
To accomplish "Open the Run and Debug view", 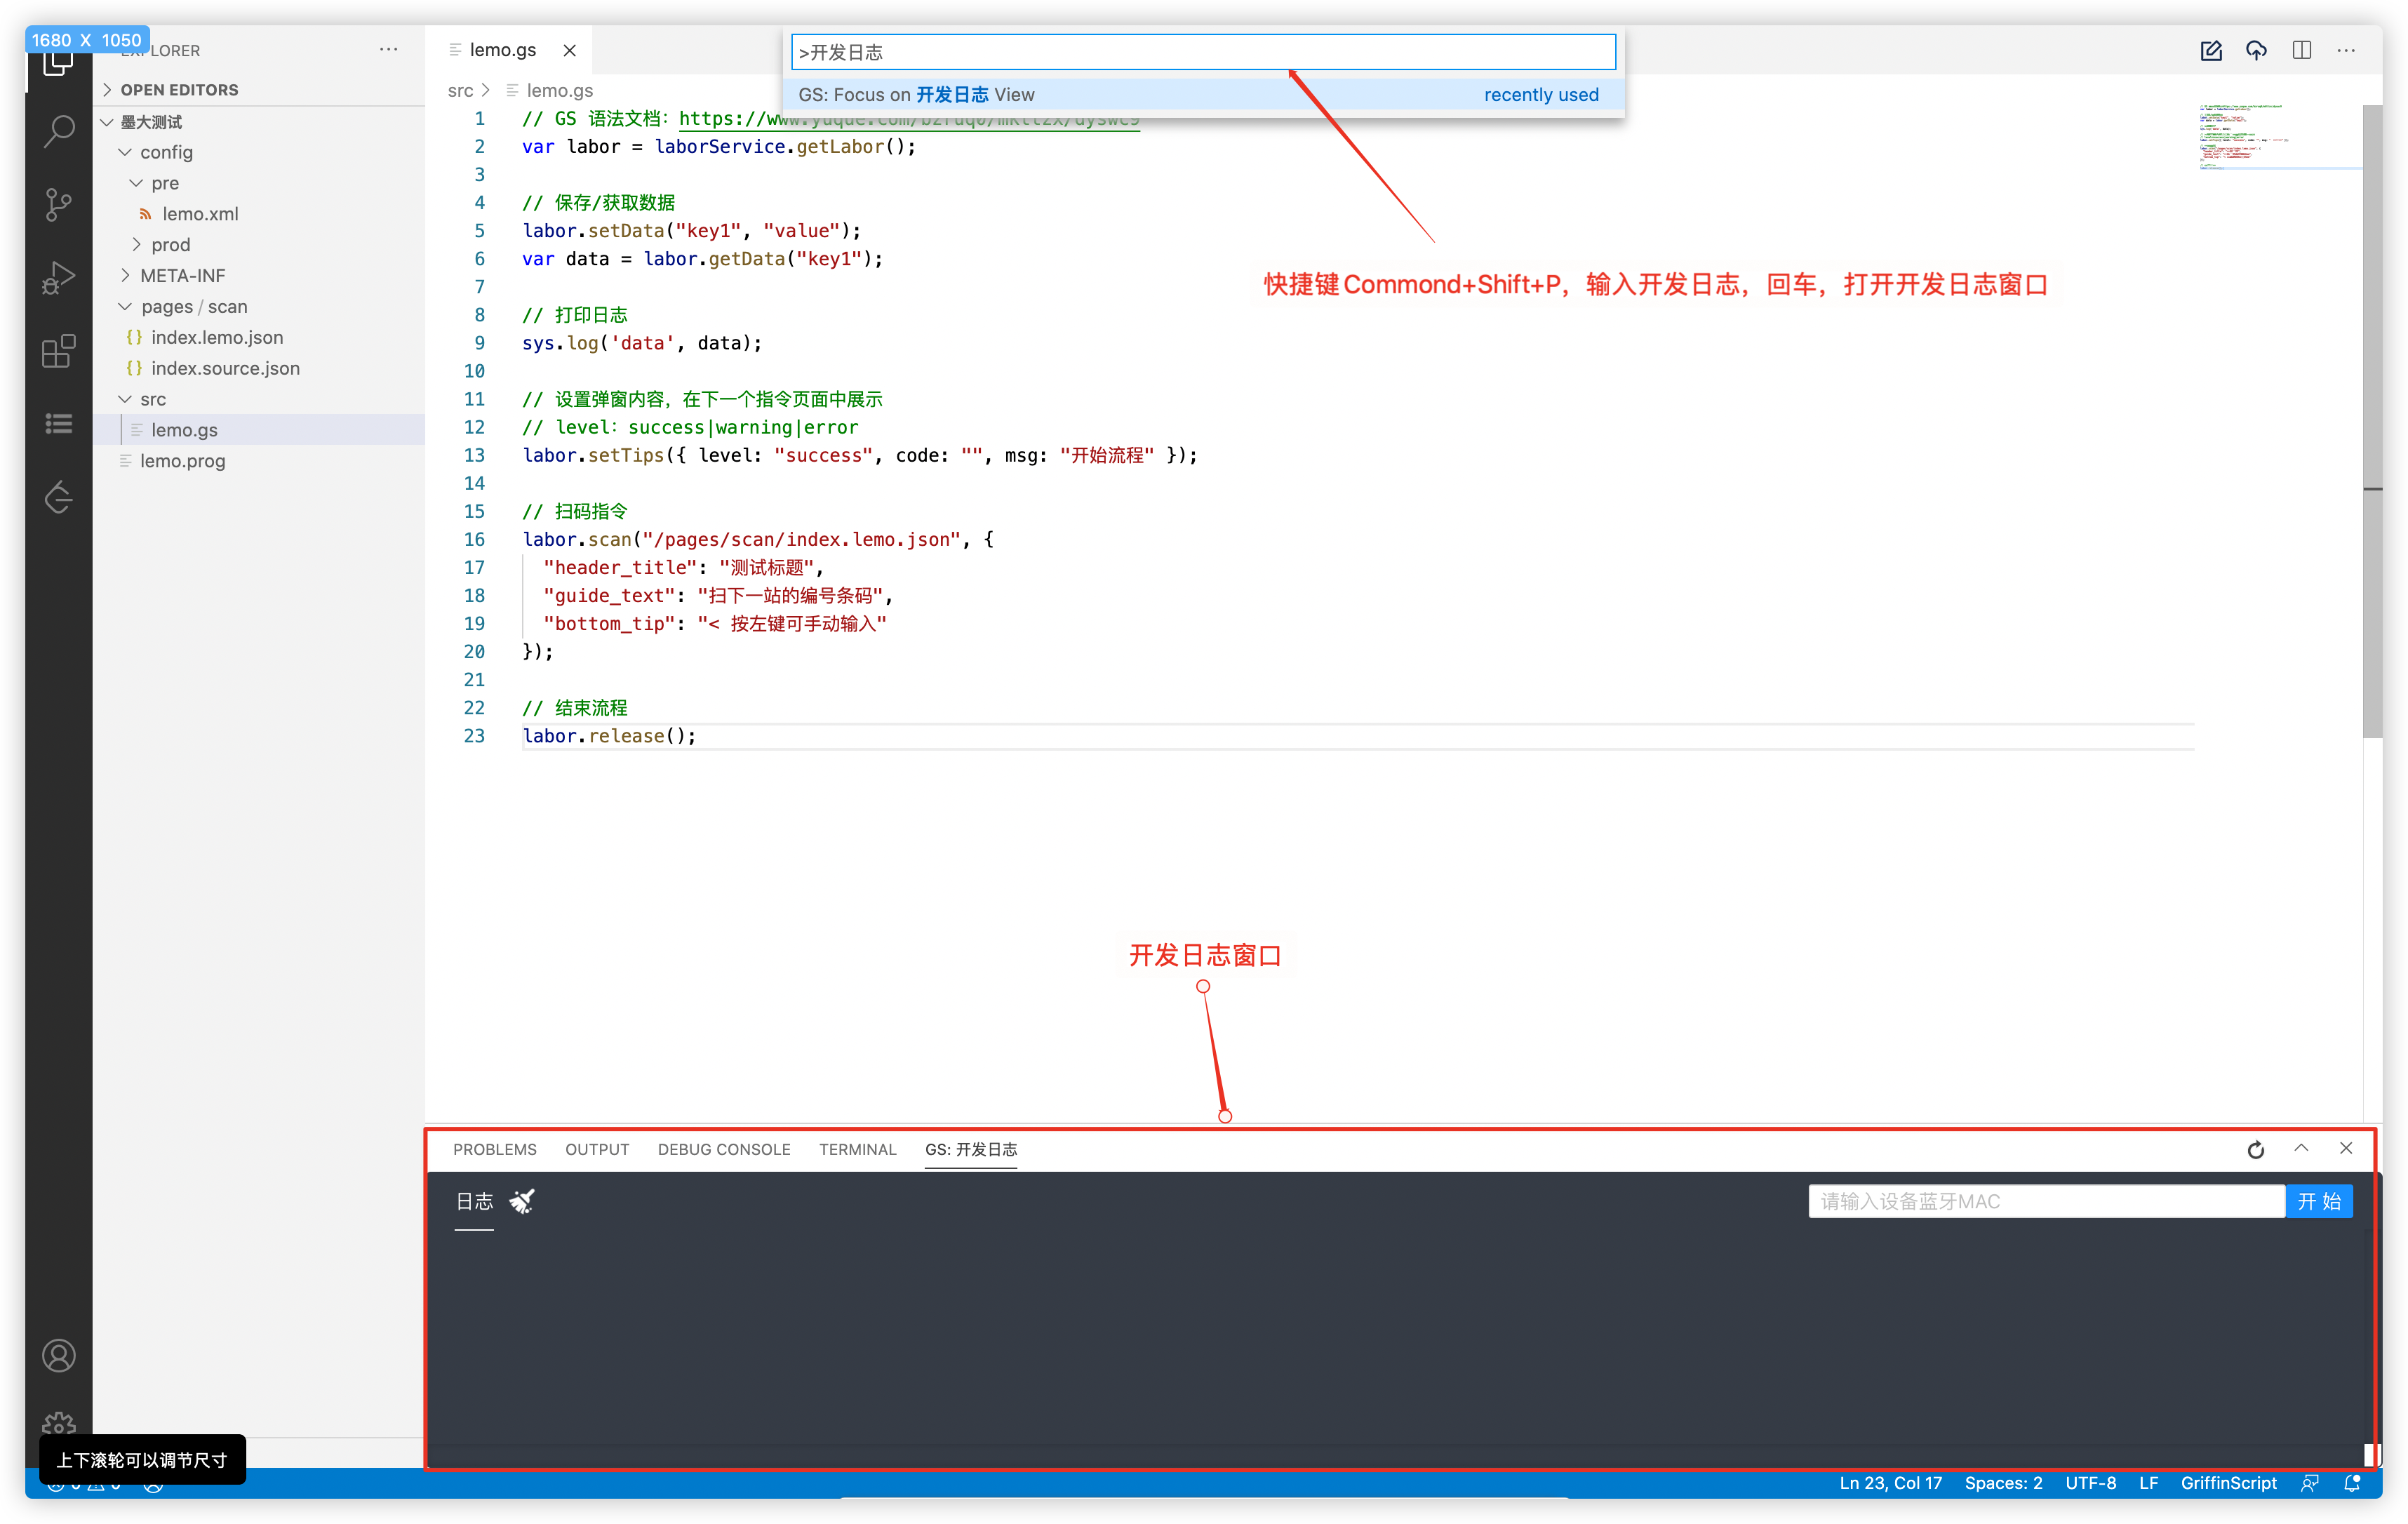I will tap(59, 278).
